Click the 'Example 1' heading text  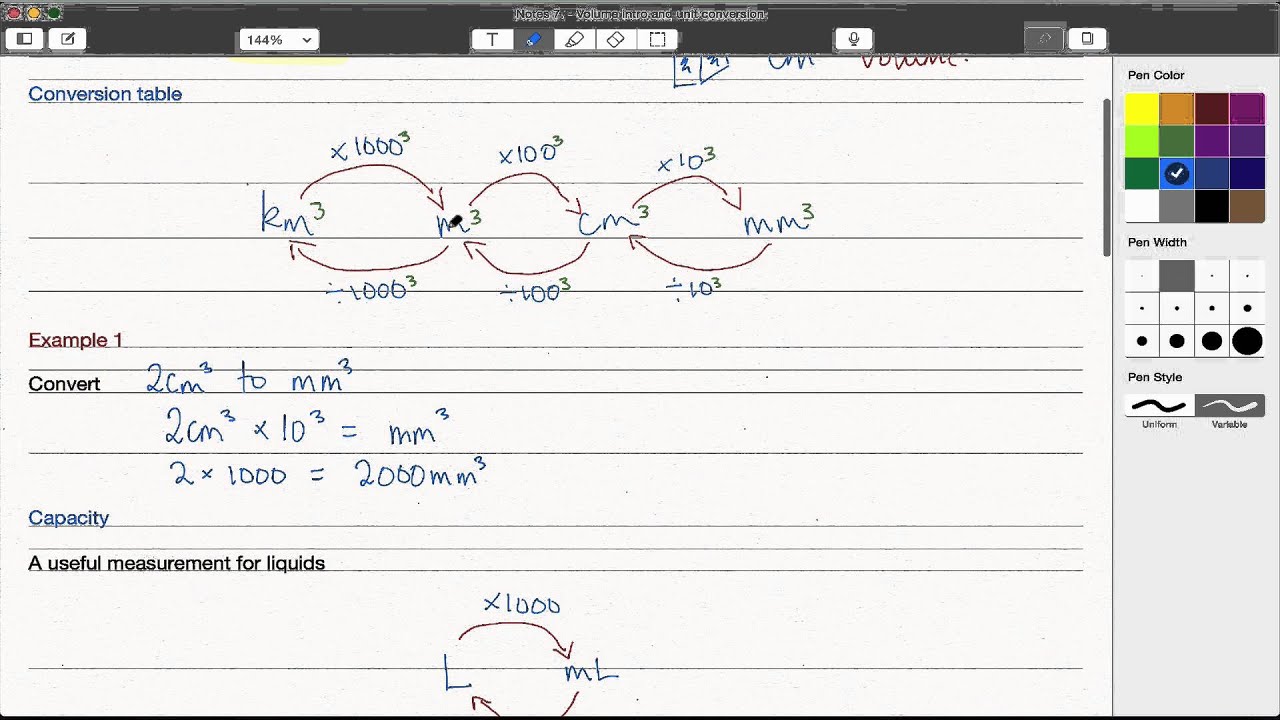tap(75, 340)
